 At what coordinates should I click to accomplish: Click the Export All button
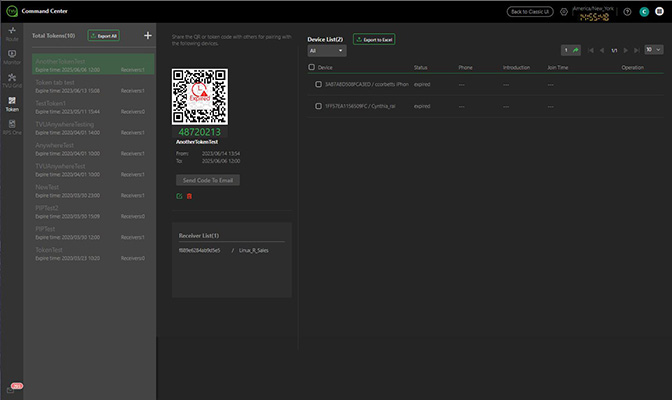(x=103, y=35)
